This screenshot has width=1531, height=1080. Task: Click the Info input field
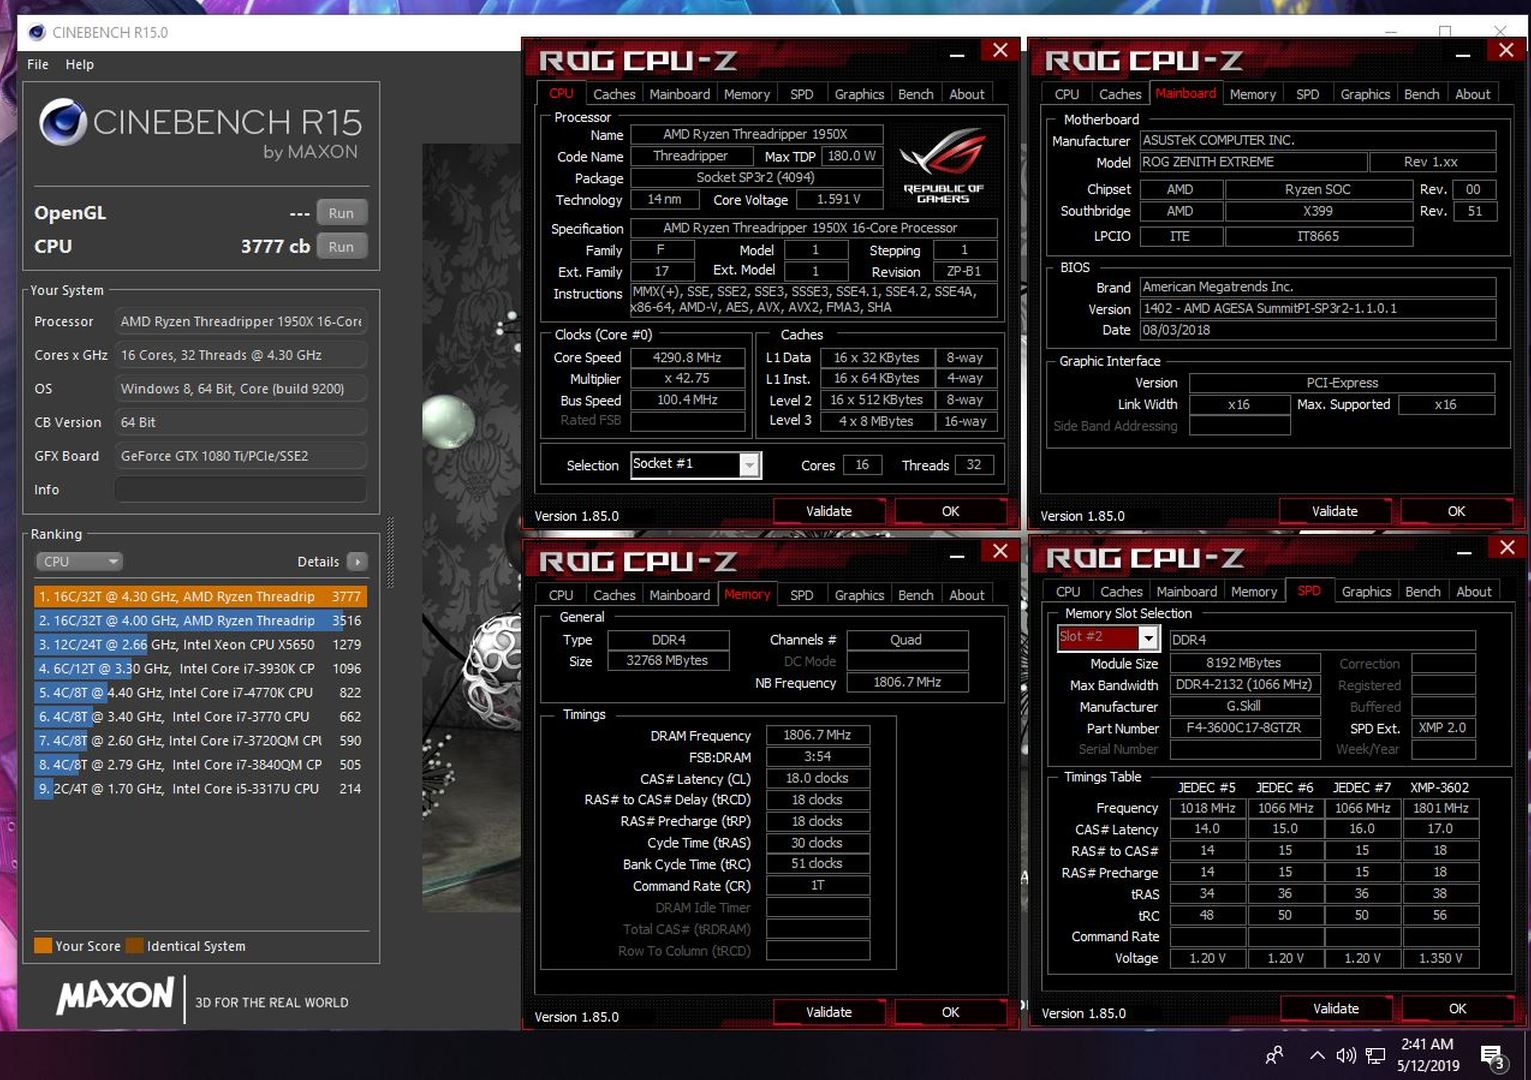pyautogui.click(x=240, y=489)
